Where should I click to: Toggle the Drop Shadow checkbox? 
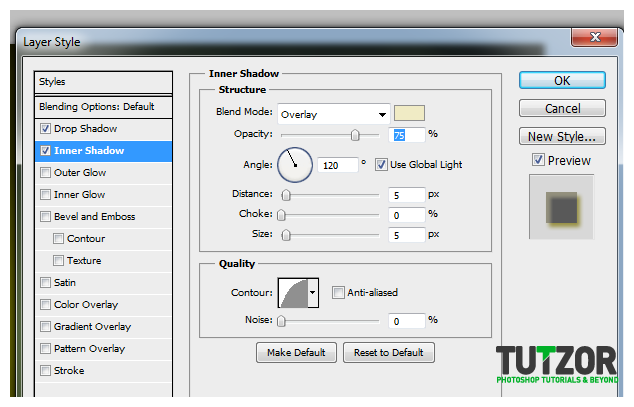[46, 129]
